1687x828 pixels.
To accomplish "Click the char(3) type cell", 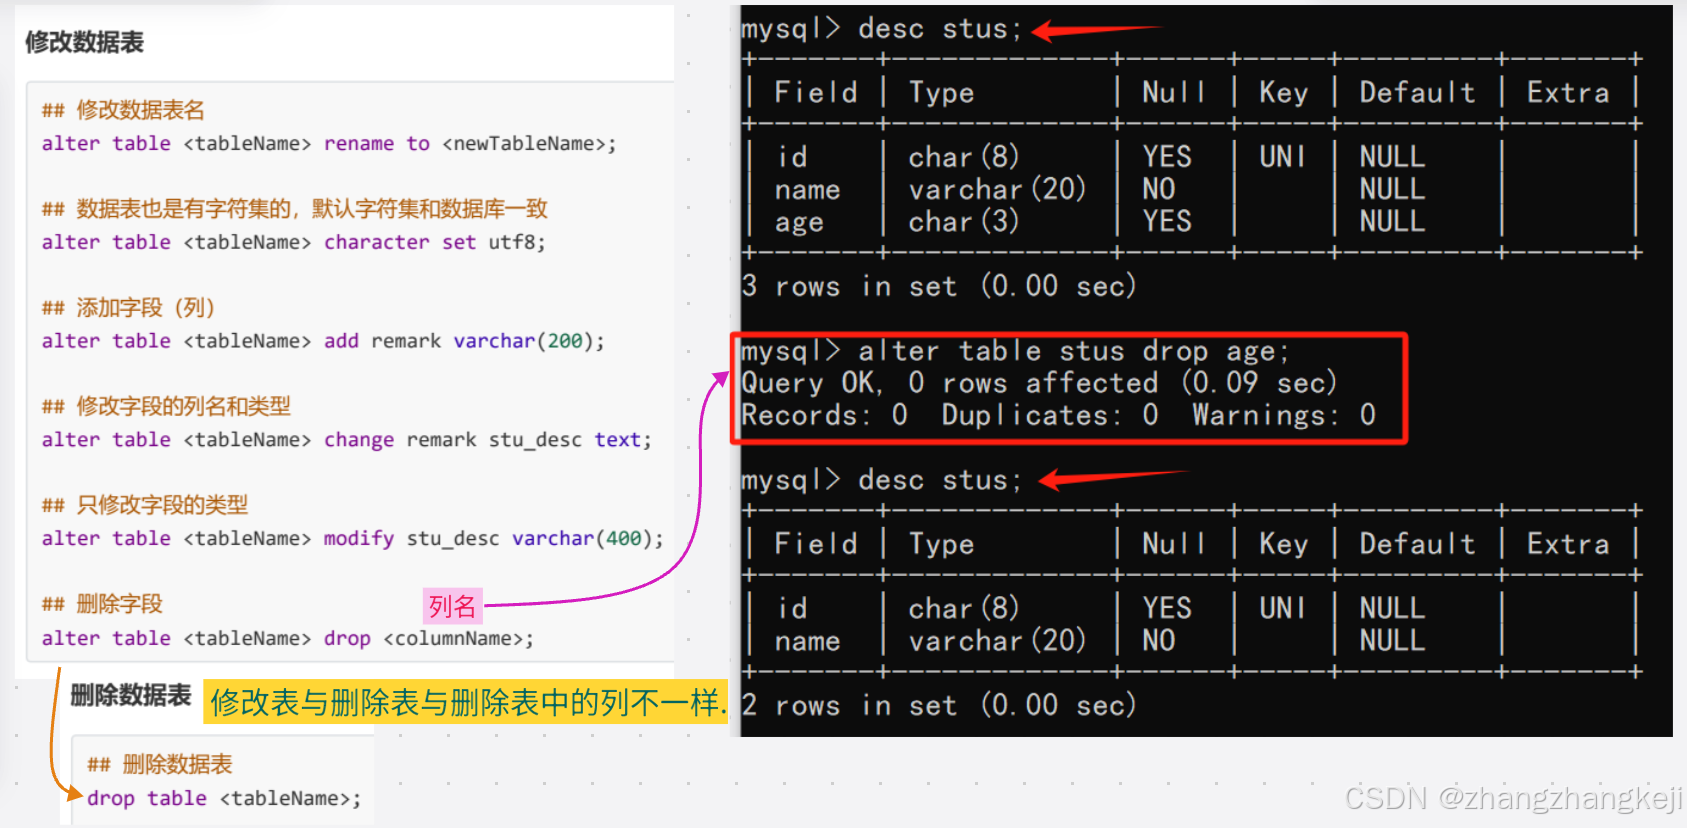I will (964, 221).
